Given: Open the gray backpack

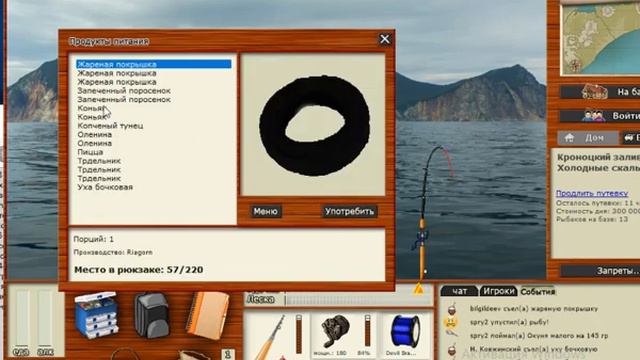Looking at the screenshot, I should 151,315.
